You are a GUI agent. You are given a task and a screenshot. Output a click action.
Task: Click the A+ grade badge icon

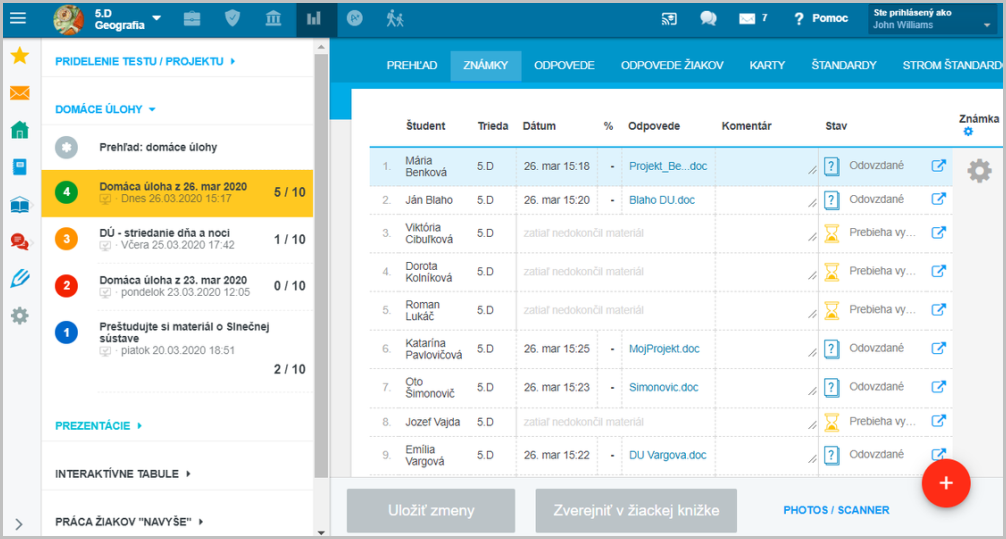click(354, 19)
